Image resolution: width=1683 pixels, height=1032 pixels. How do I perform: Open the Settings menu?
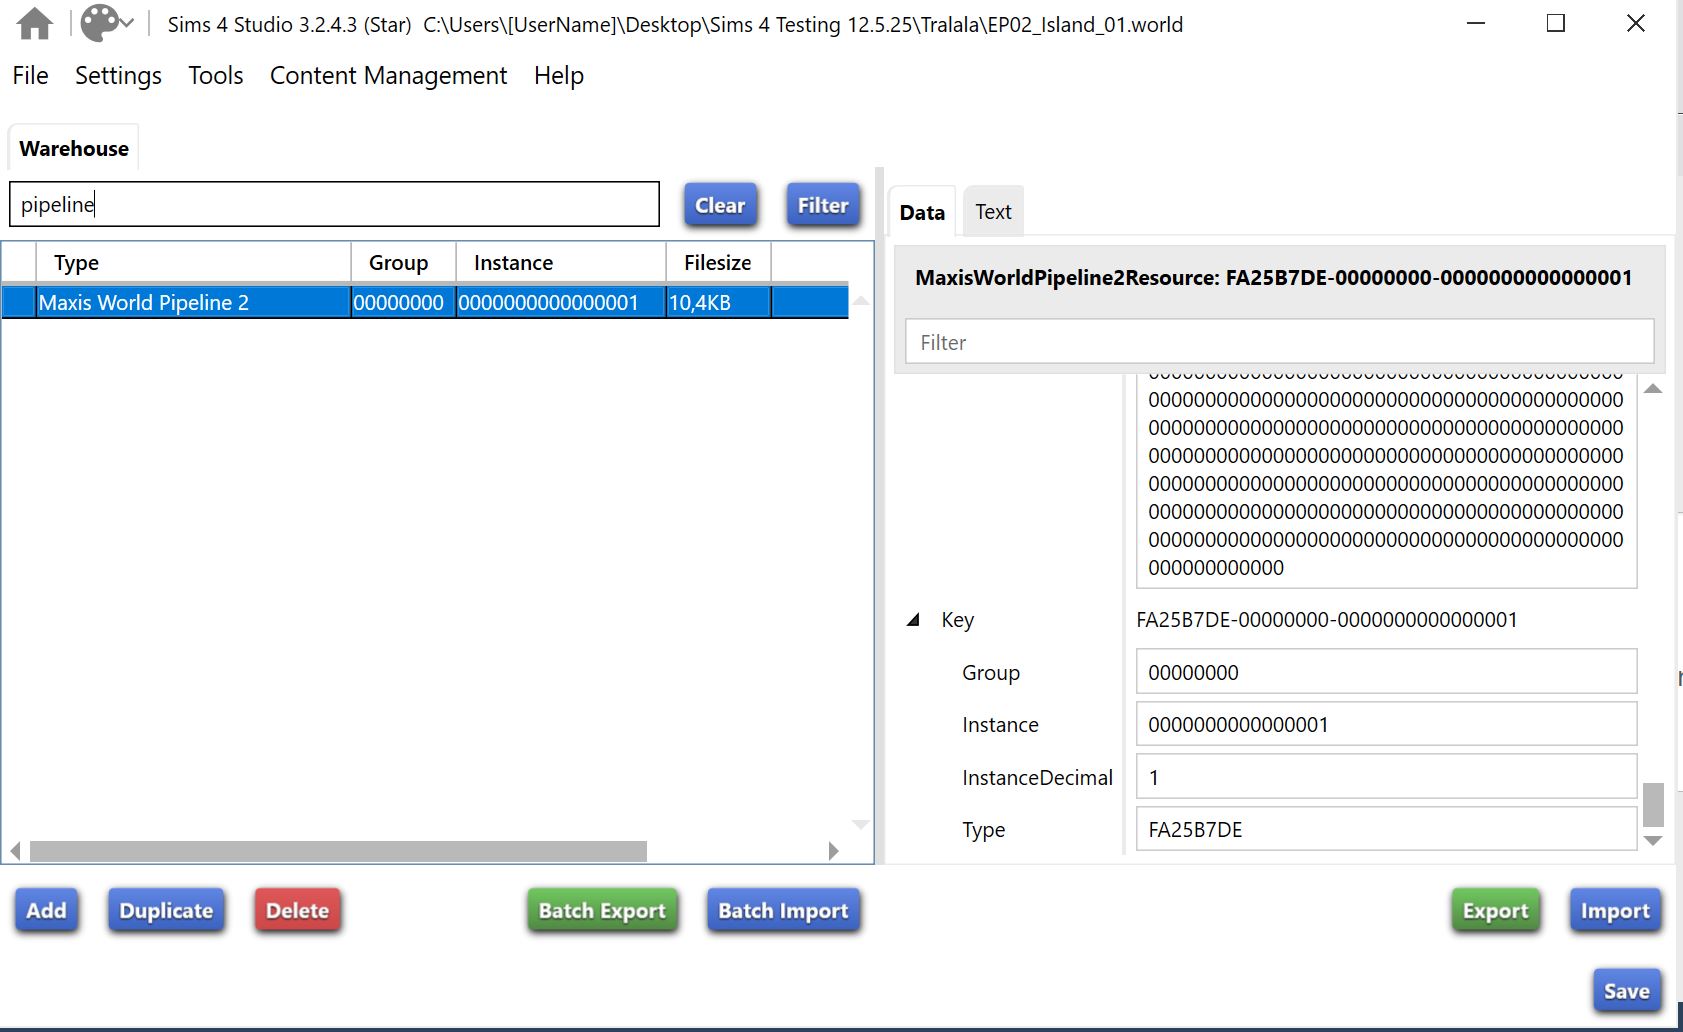pos(118,76)
